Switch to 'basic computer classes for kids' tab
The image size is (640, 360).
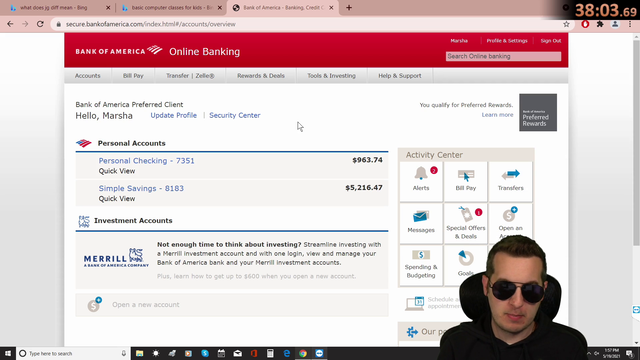(171, 8)
